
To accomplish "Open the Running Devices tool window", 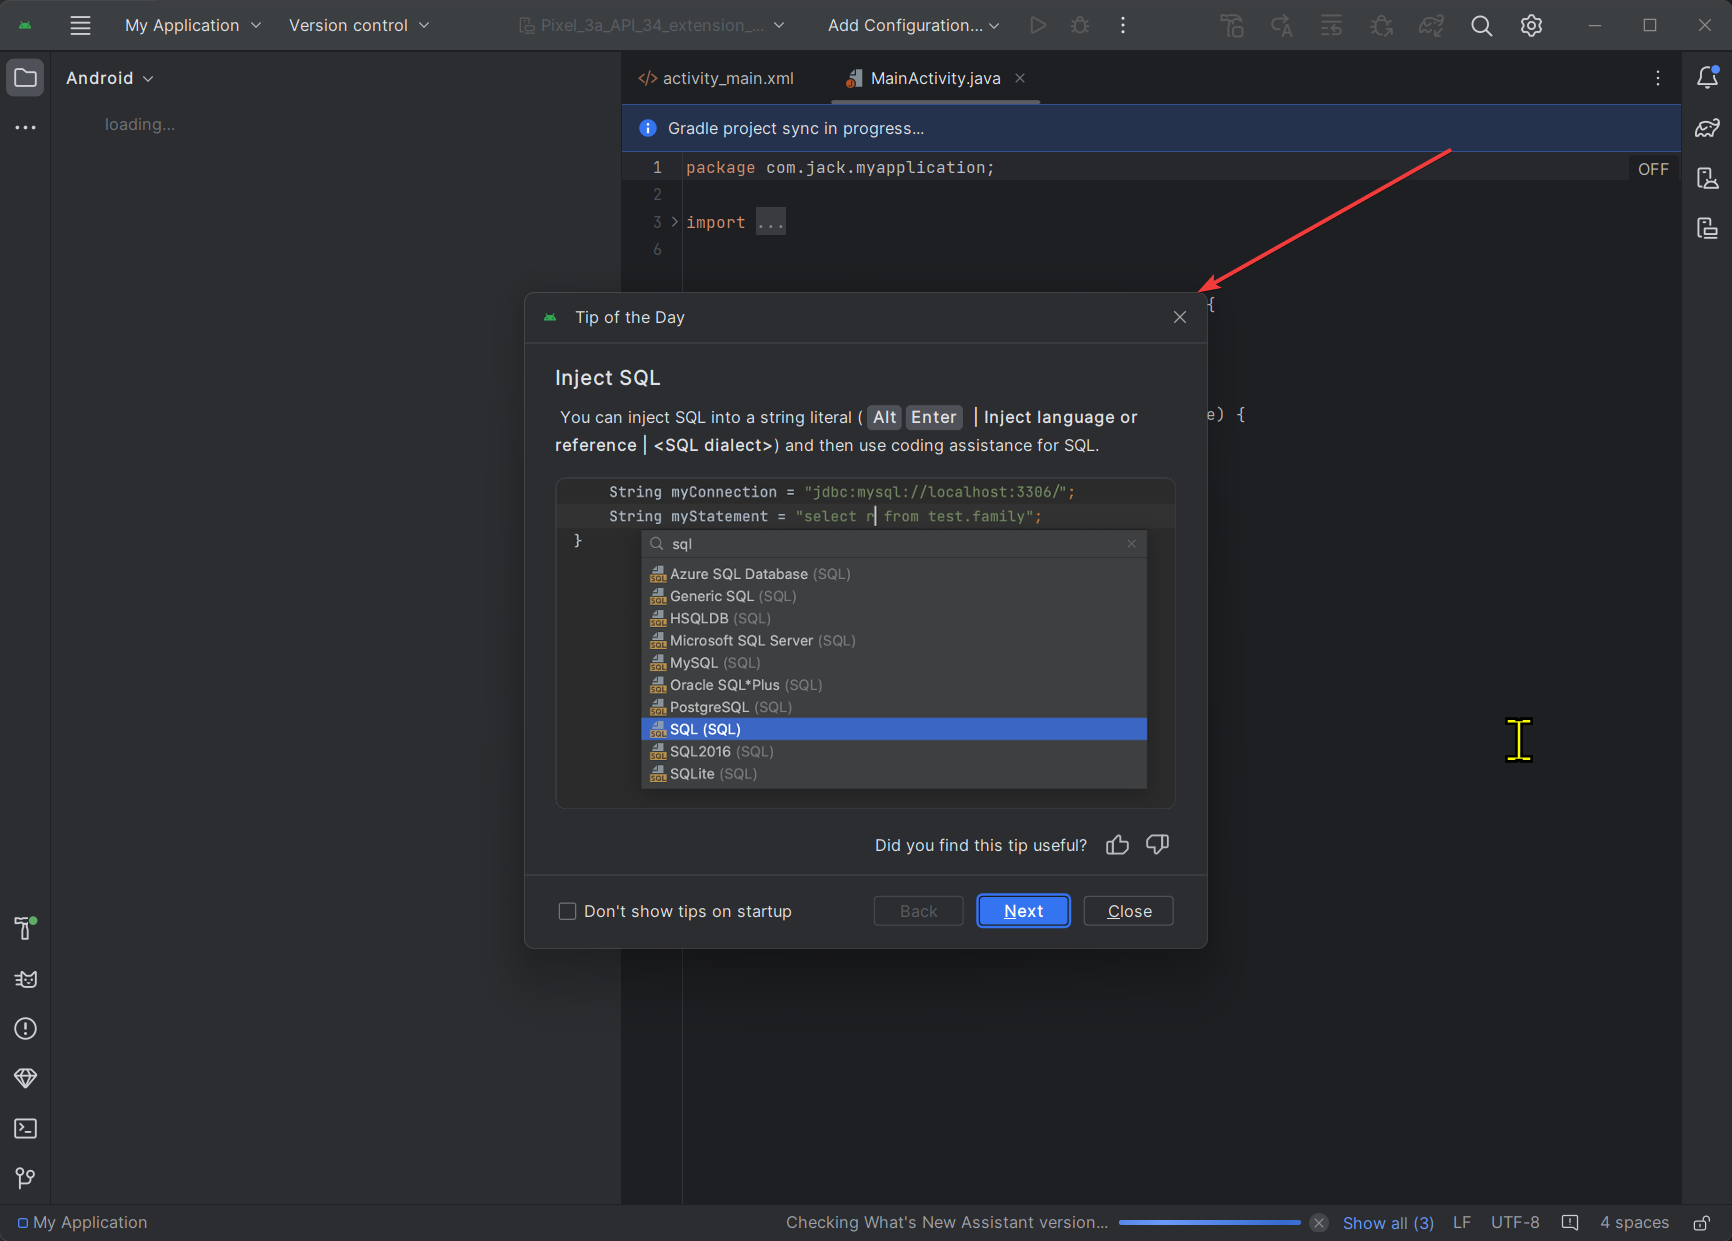I will click(1707, 228).
